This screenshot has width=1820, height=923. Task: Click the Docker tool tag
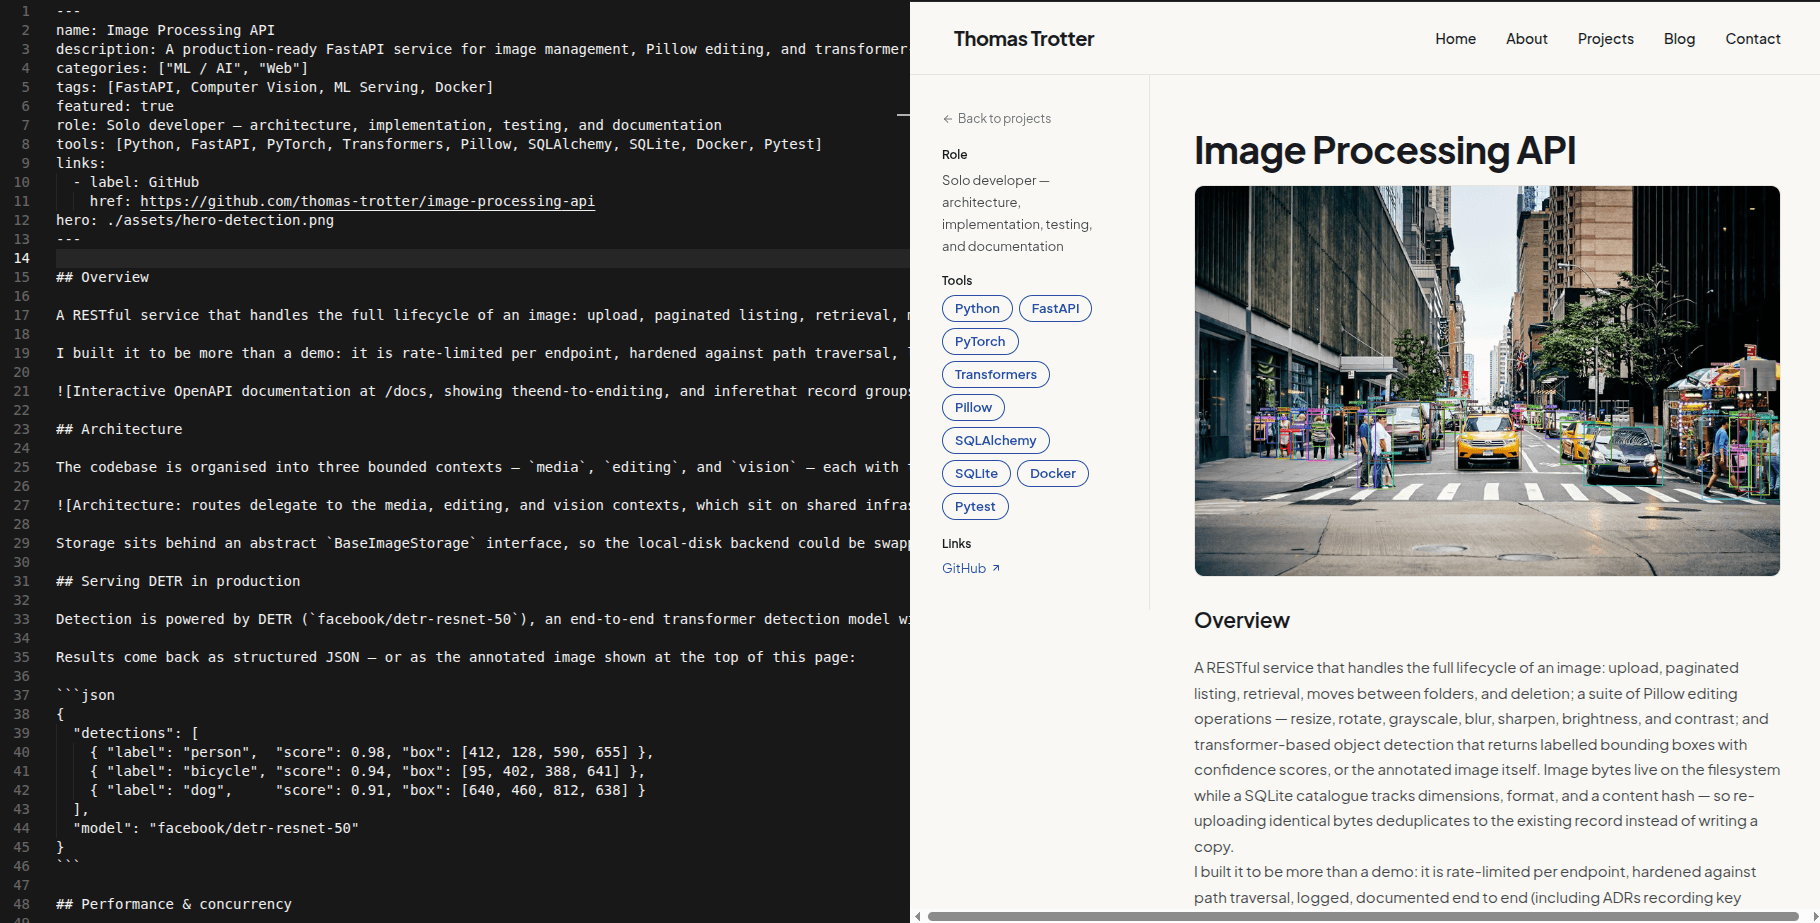coord(1053,473)
